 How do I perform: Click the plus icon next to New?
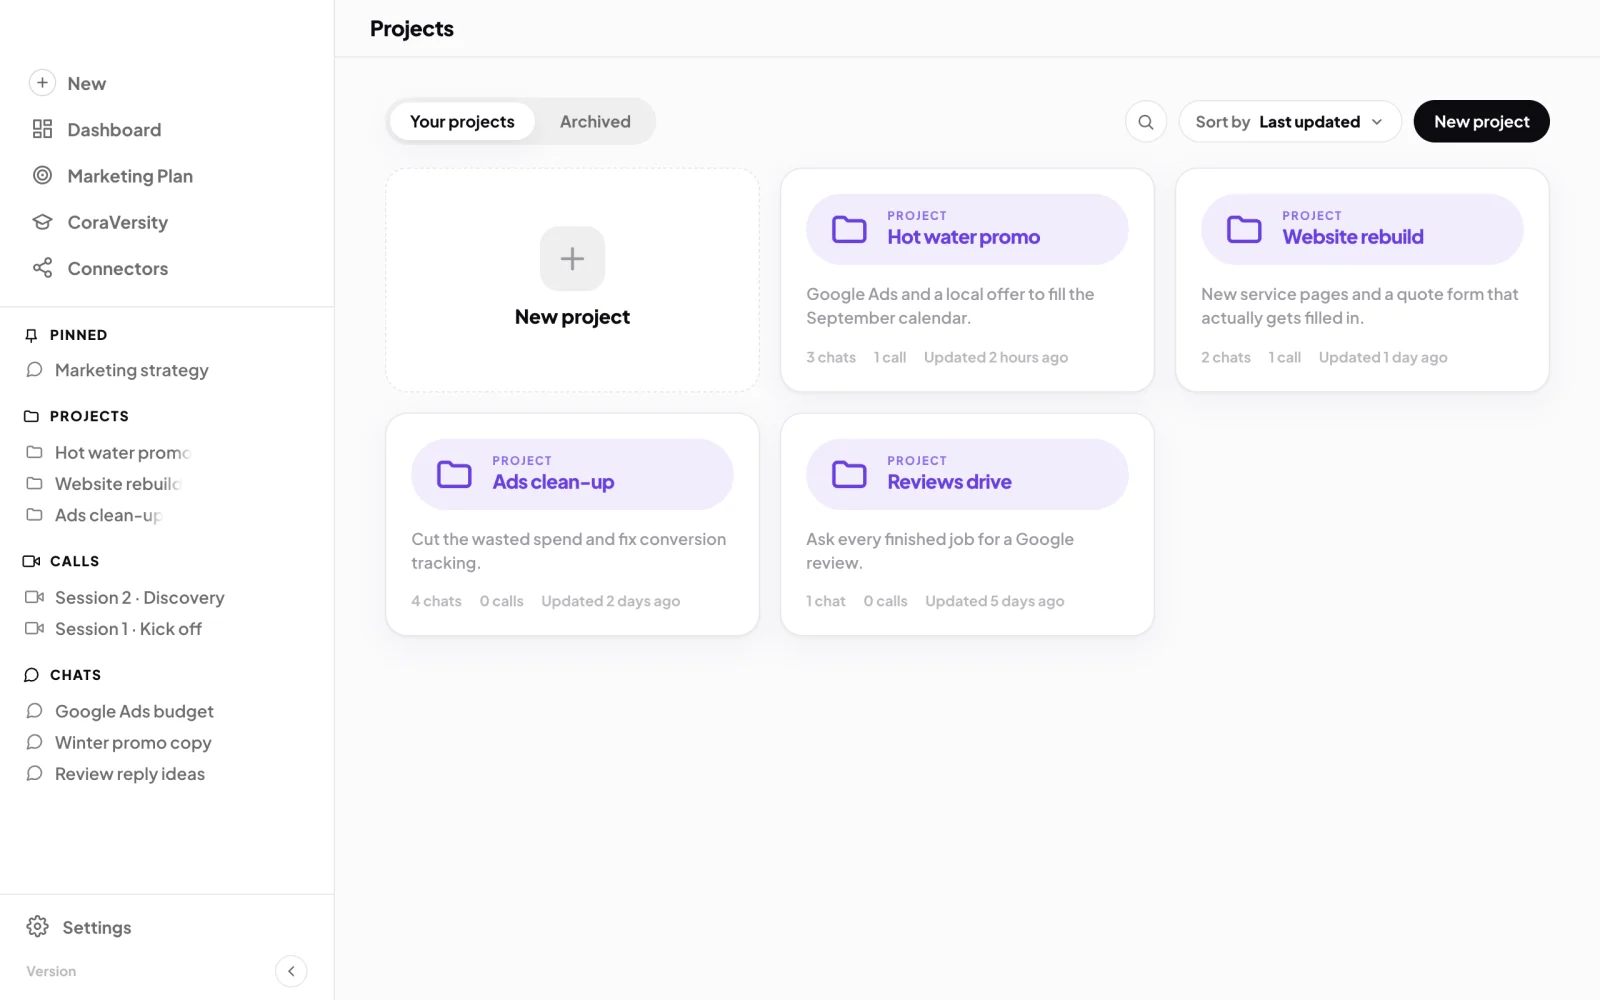click(42, 83)
